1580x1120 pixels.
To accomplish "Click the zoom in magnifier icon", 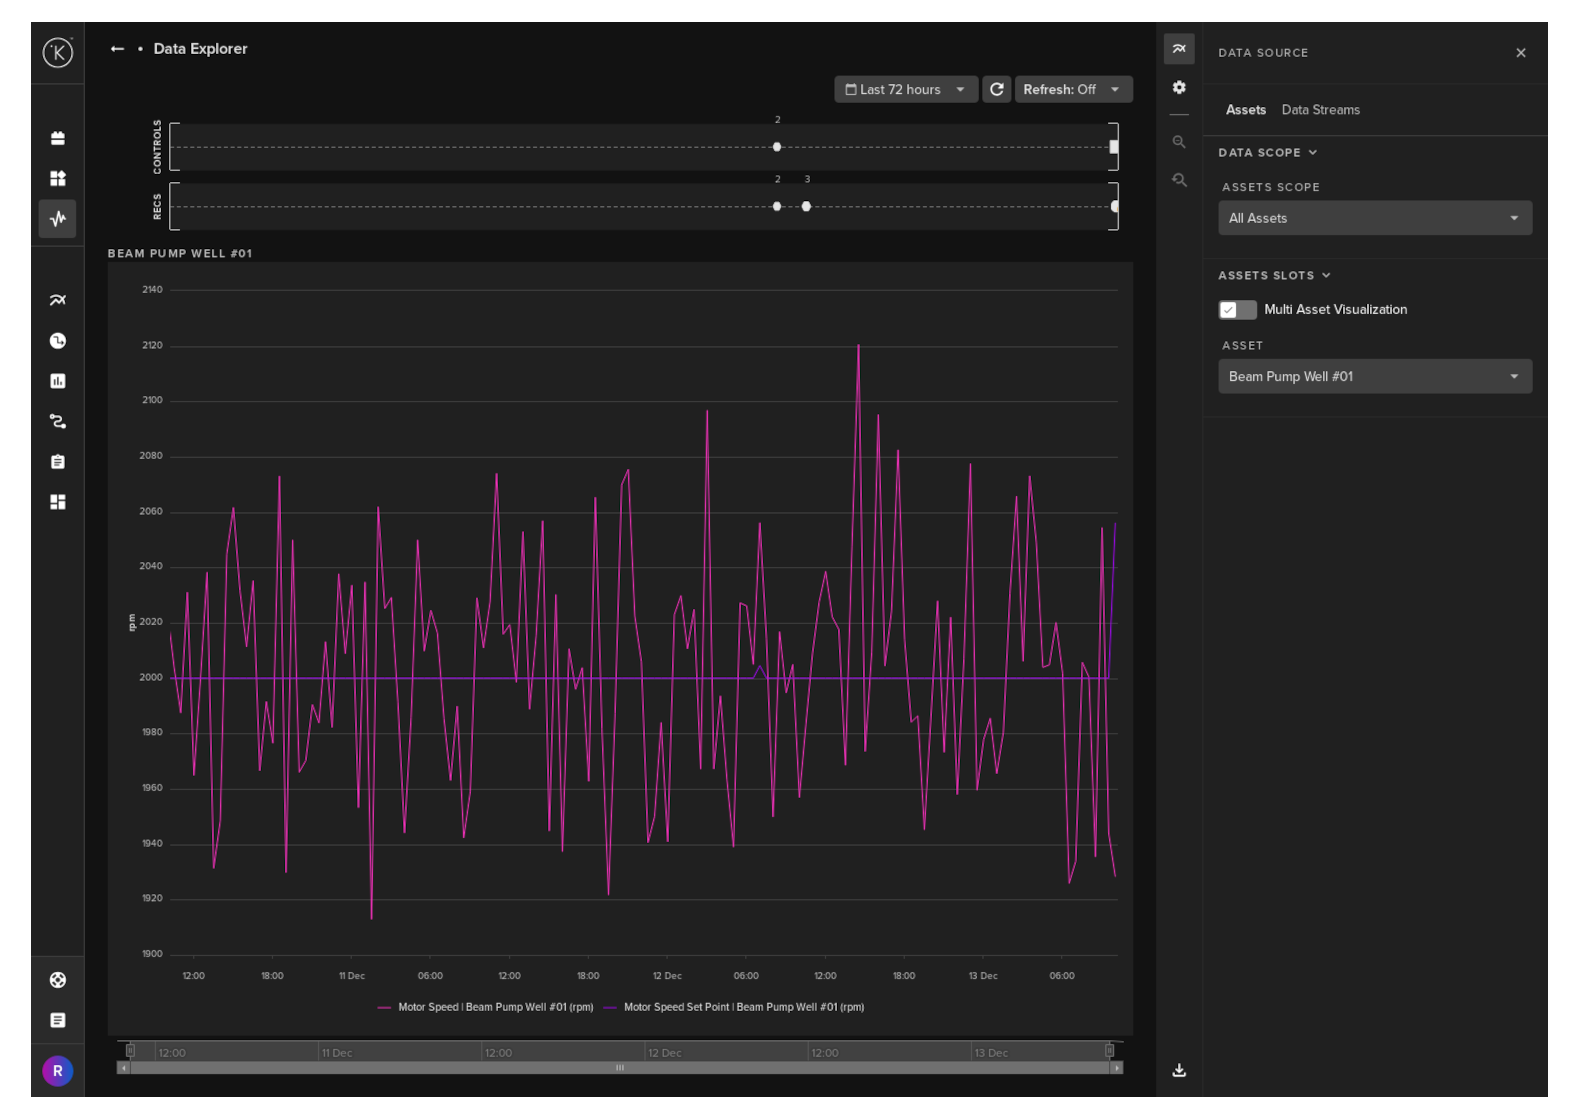I will 1179,142.
